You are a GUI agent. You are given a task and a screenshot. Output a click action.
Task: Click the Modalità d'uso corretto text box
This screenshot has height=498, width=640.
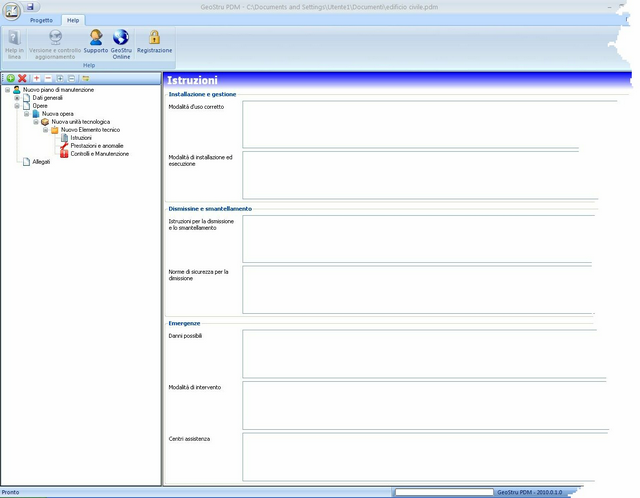[411, 124]
